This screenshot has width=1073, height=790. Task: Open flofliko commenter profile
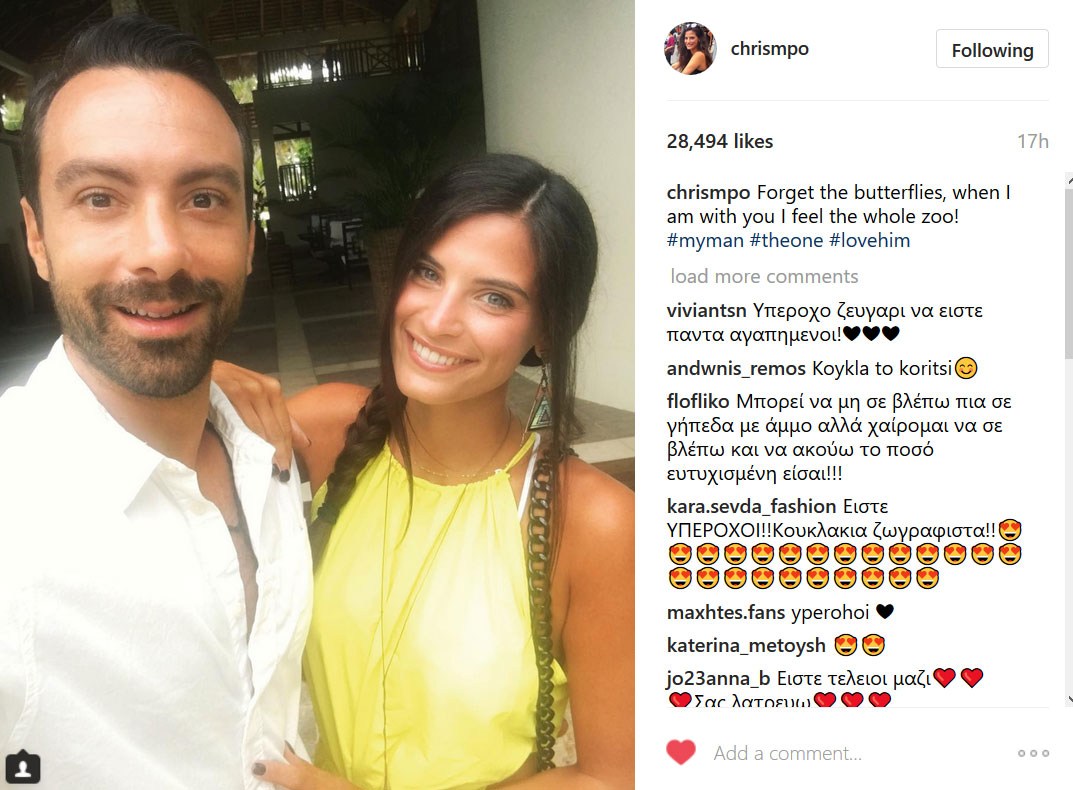pyautogui.click(x=698, y=401)
